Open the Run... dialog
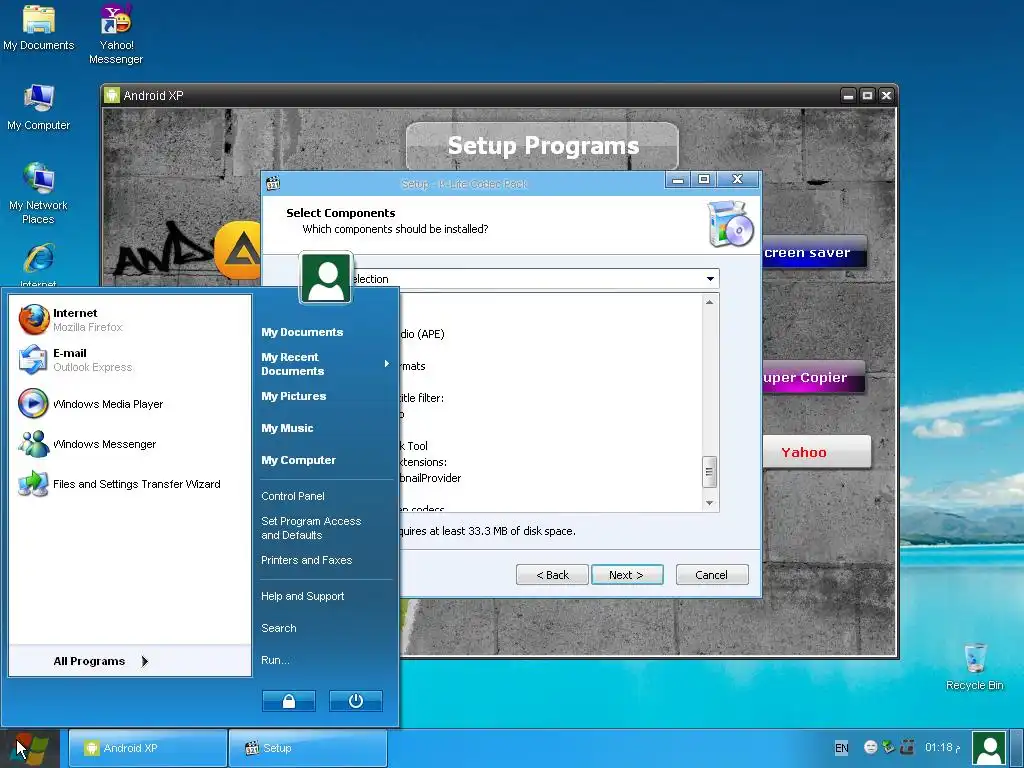The width and height of the screenshot is (1024, 768). pyautogui.click(x=275, y=660)
